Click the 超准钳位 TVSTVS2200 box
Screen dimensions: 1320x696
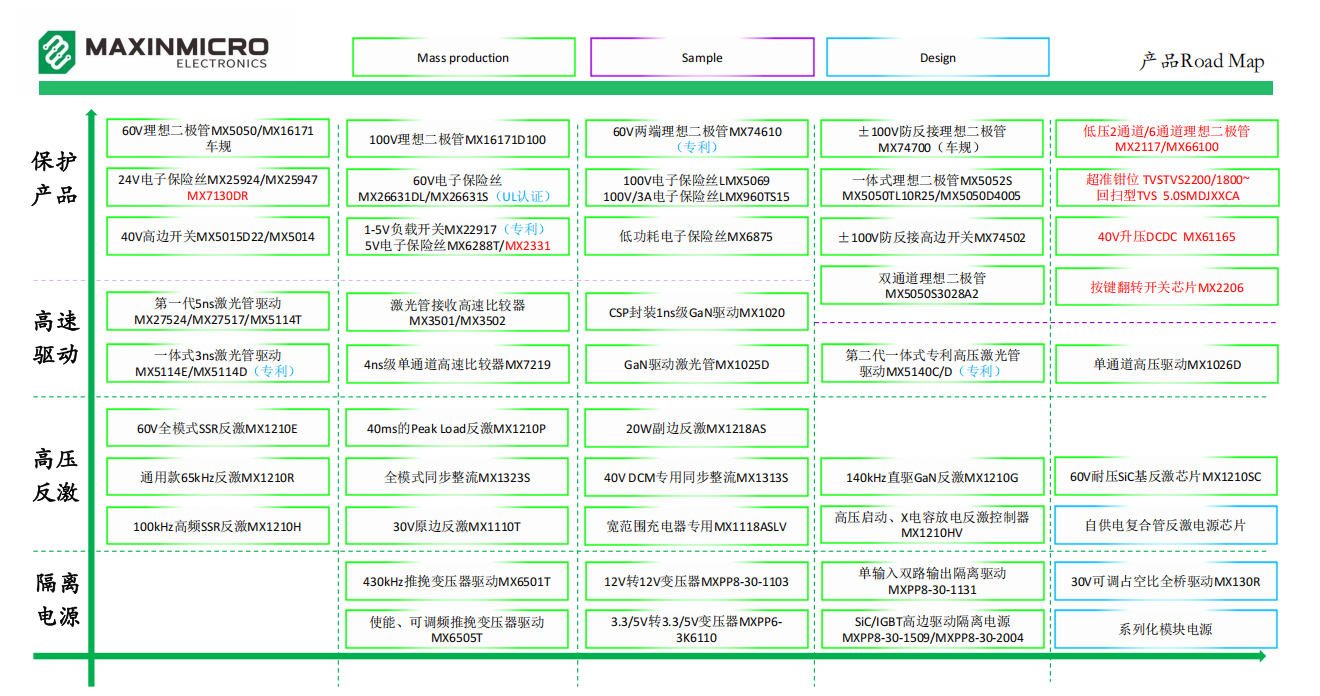1166,188
